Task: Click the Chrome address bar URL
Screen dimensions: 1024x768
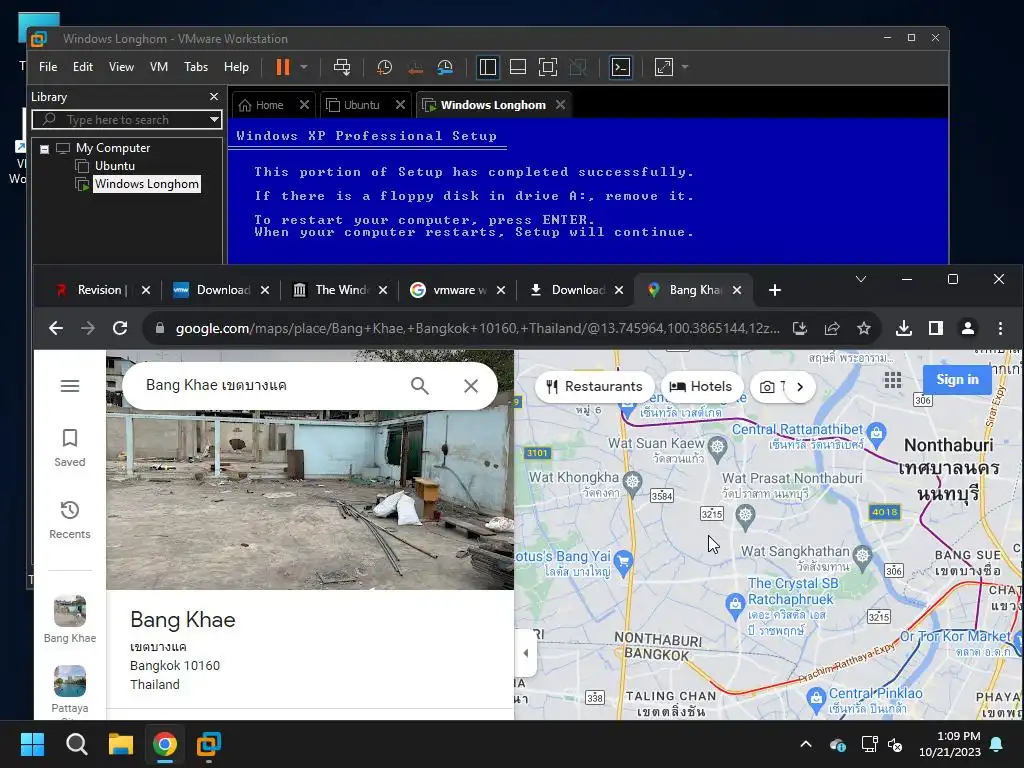Action: 477,328
